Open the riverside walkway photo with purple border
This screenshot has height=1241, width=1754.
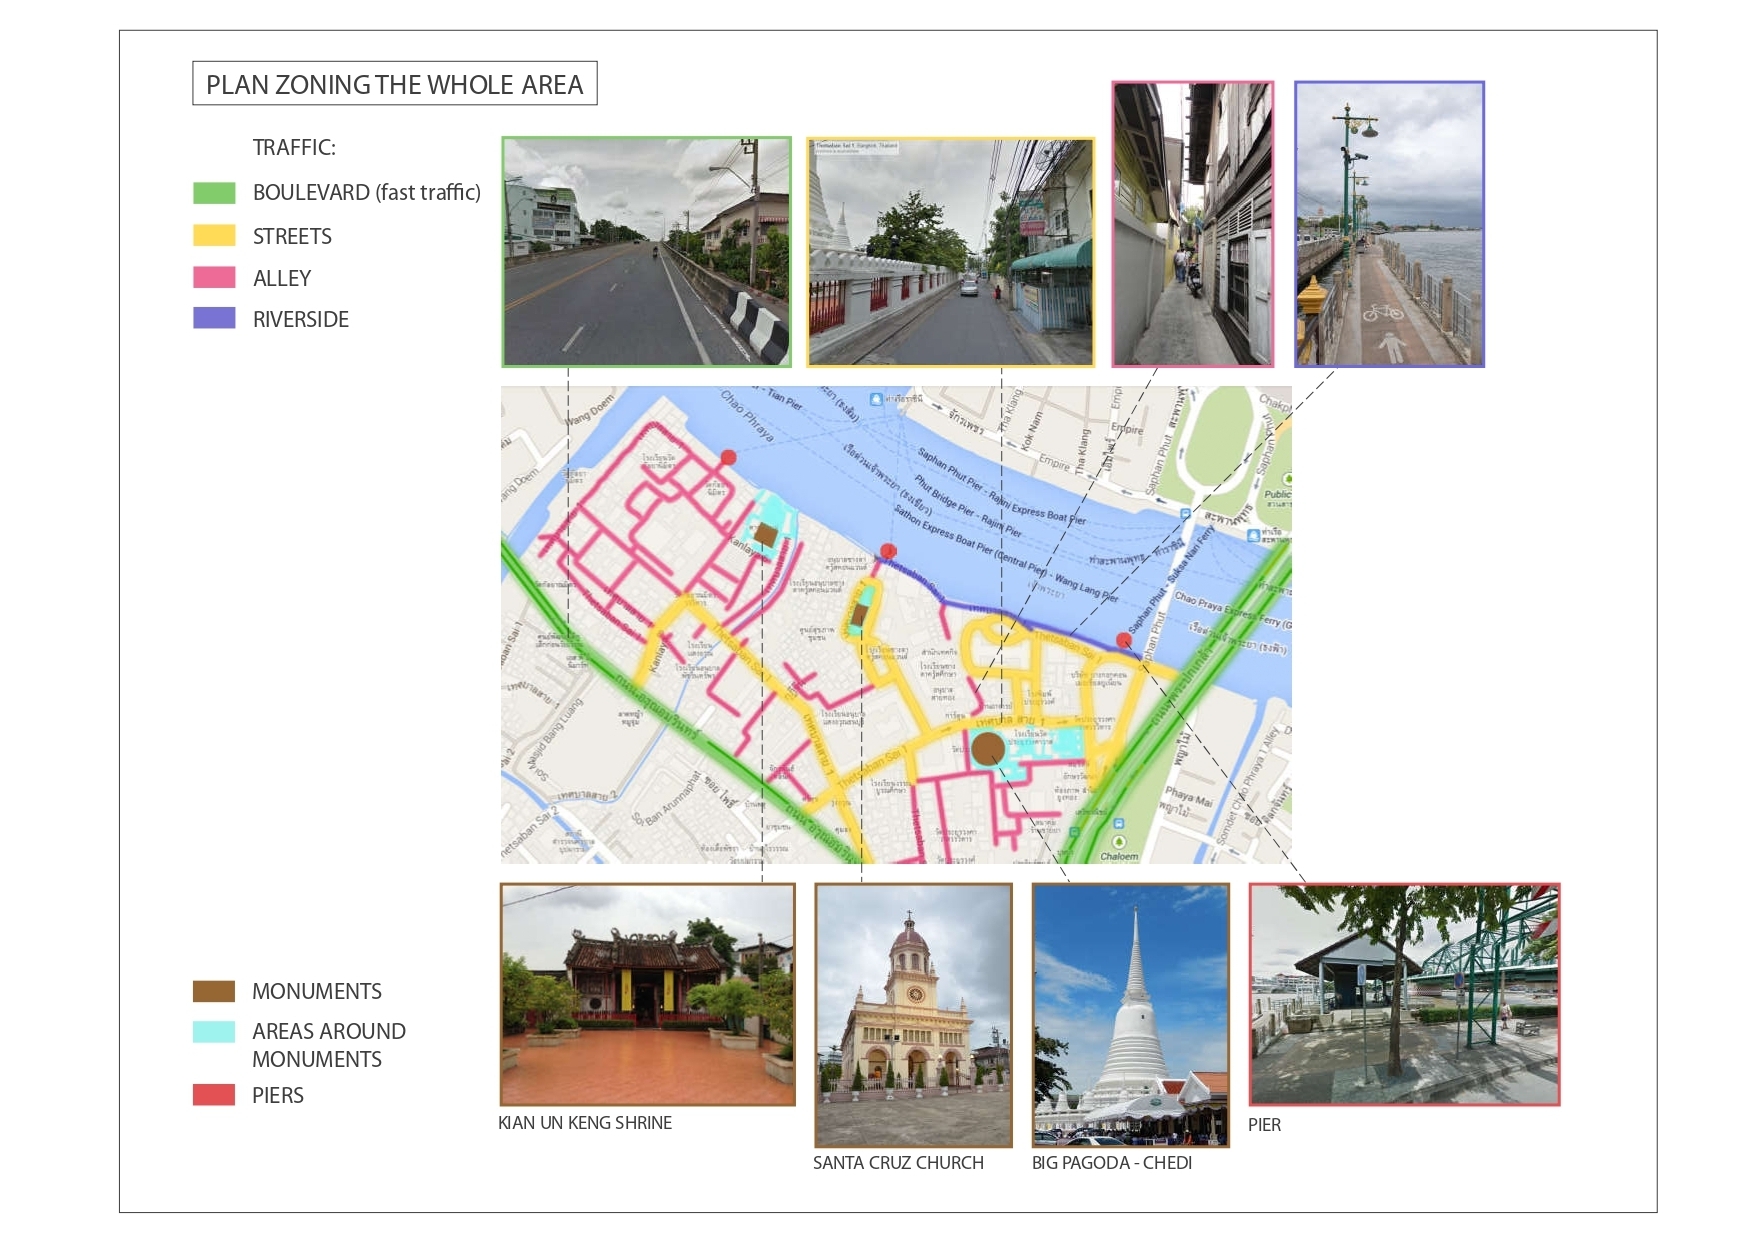click(x=1389, y=225)
